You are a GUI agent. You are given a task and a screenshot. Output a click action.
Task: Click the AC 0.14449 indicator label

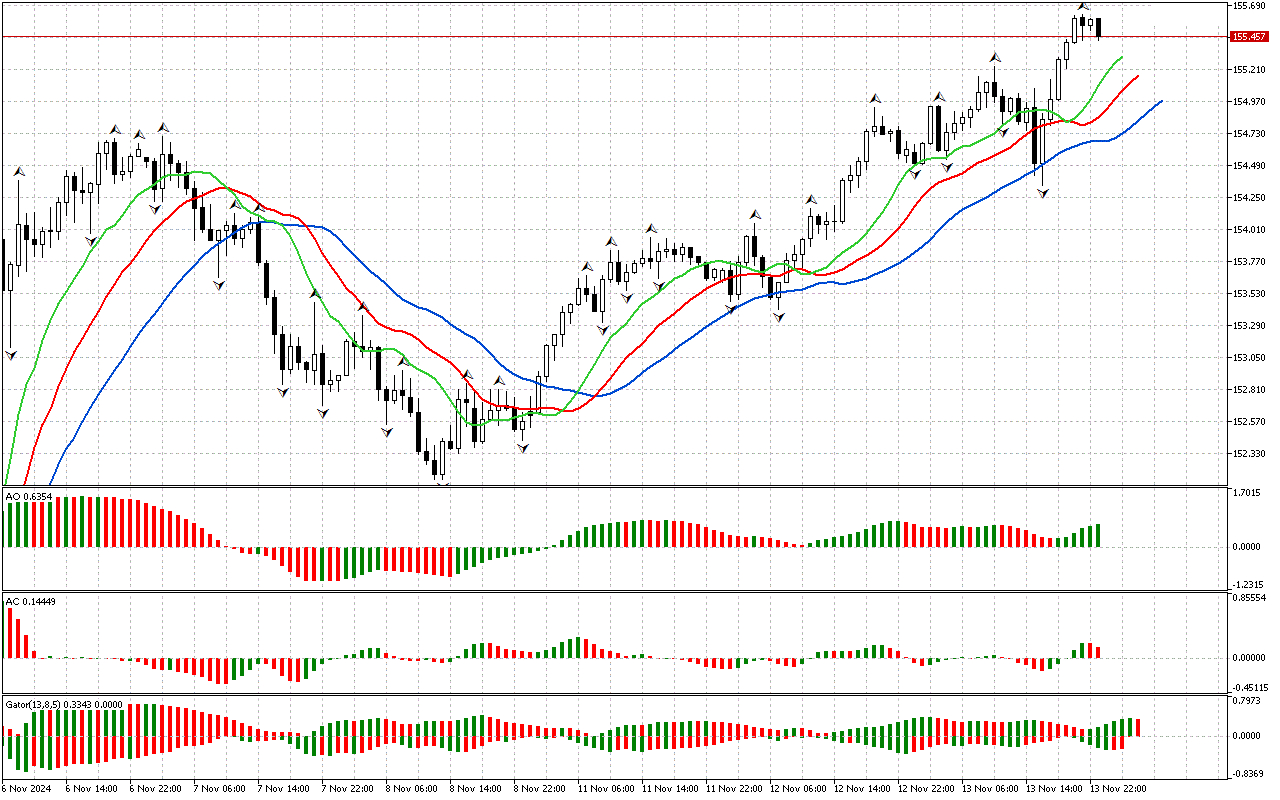pyautogui.click(x=31, y=601)
